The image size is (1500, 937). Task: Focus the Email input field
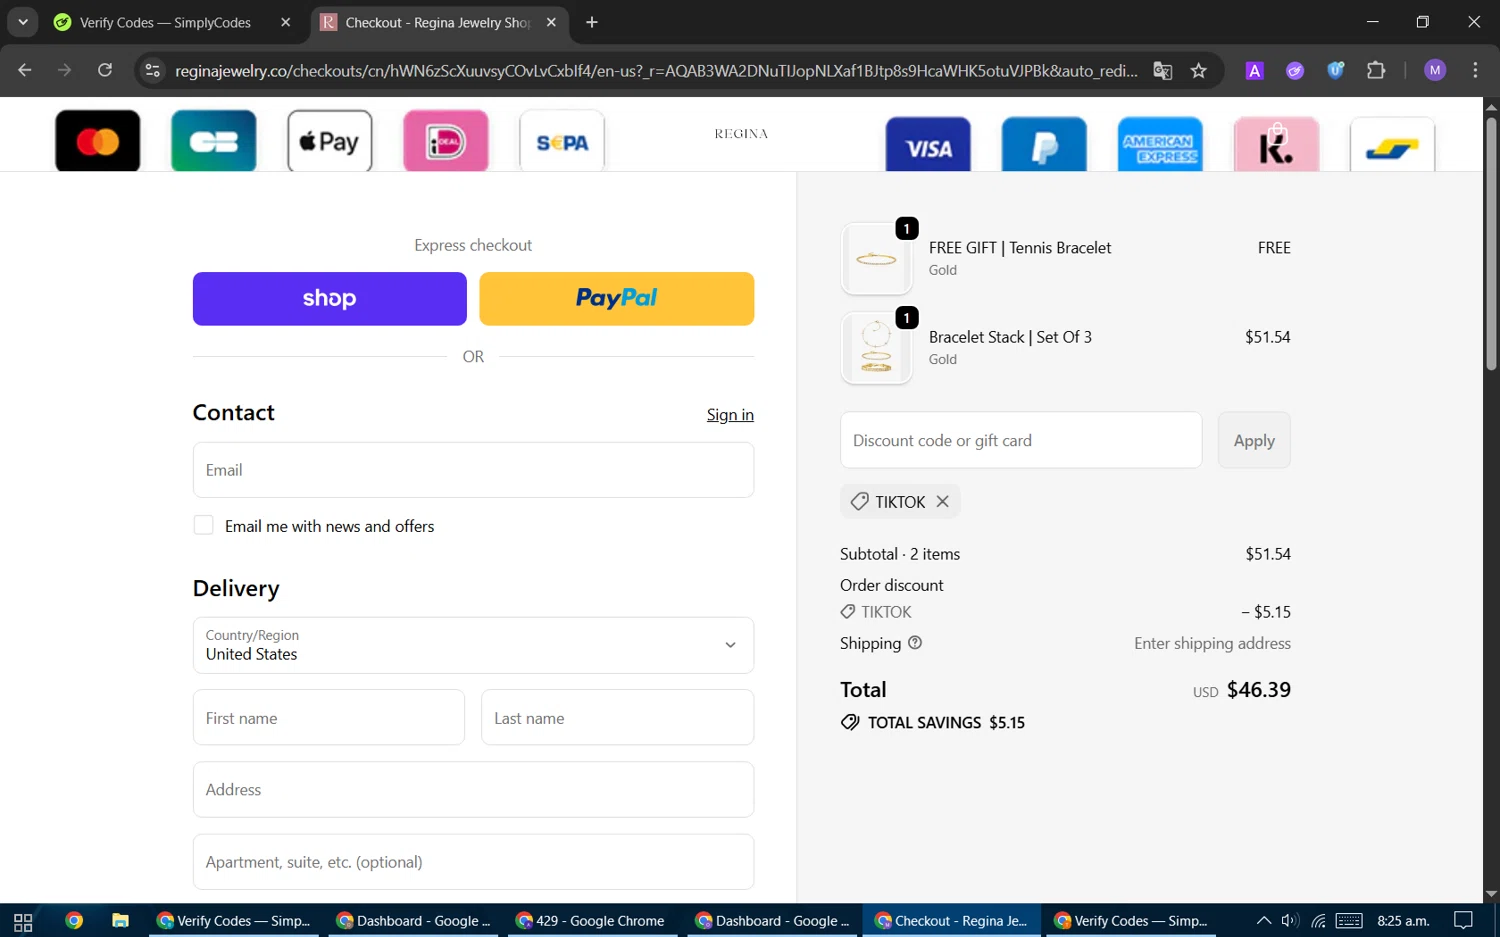pos(473,470)
